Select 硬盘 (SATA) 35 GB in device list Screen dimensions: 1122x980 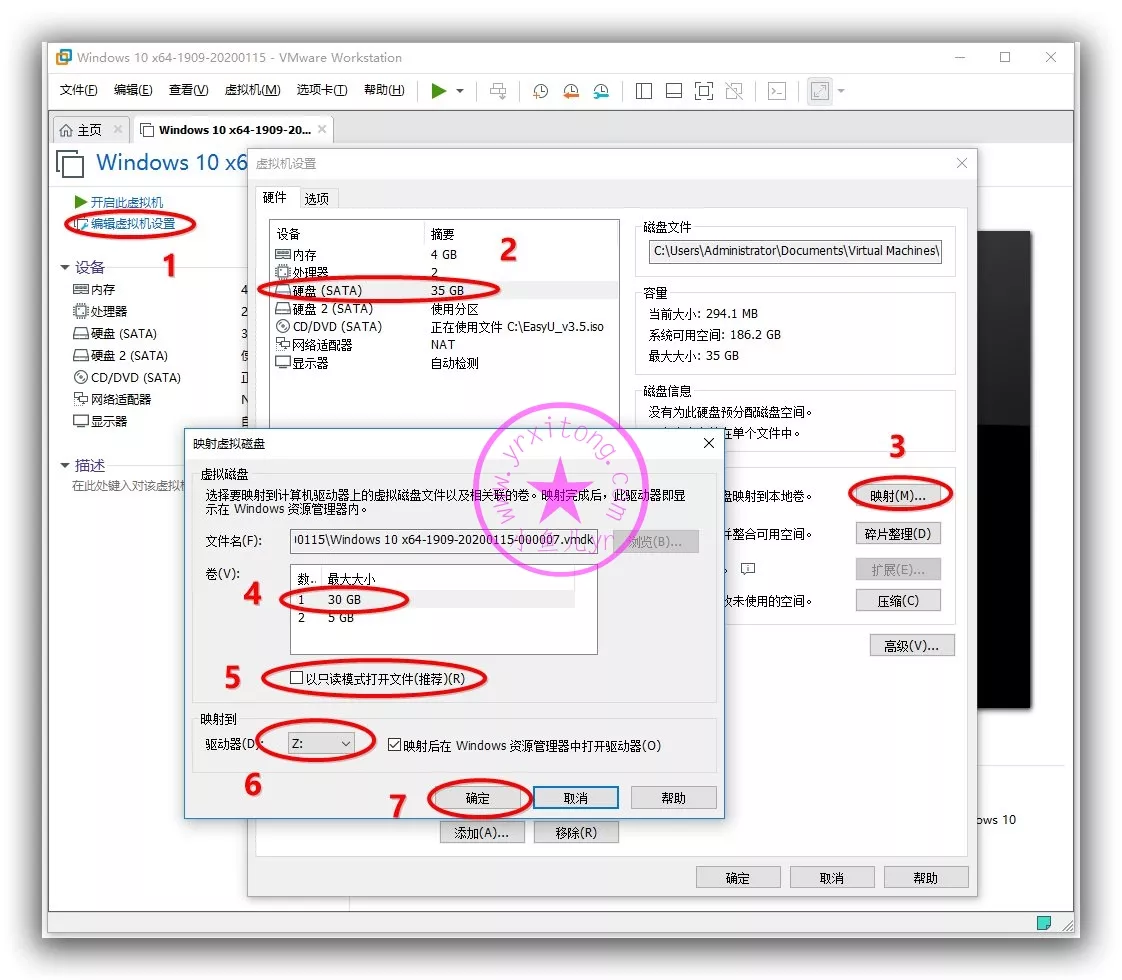[x=332, y=290]
